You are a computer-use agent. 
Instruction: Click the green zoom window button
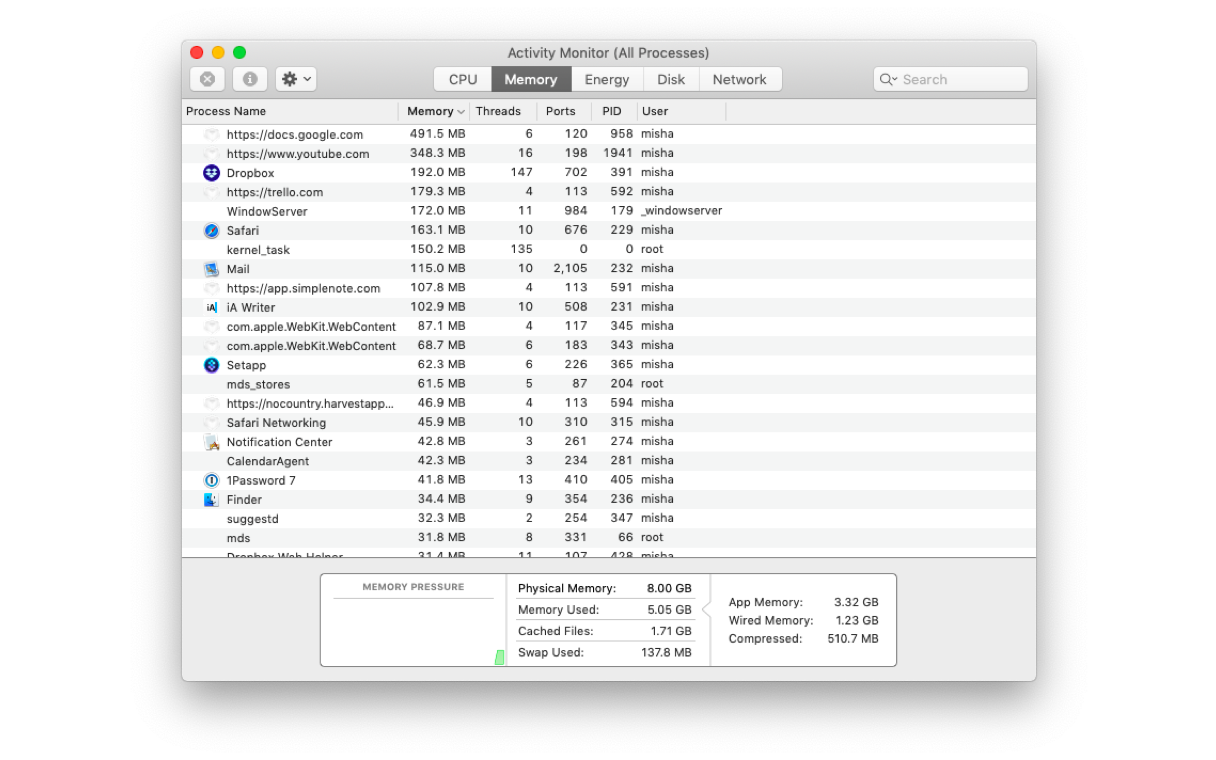pos(239,53)
